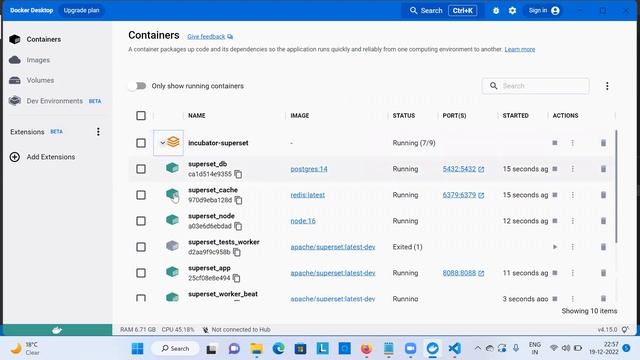This screenshot has height=360, width=640.
Task: Stop the superset_cache container
Action: click(555, 195)
